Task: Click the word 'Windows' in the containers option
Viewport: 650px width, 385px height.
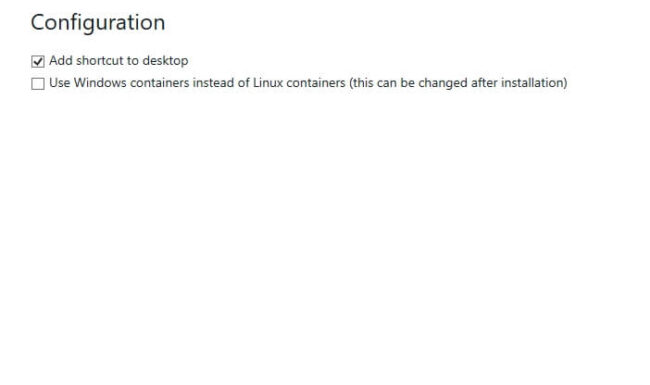Action: click(100, 83)
